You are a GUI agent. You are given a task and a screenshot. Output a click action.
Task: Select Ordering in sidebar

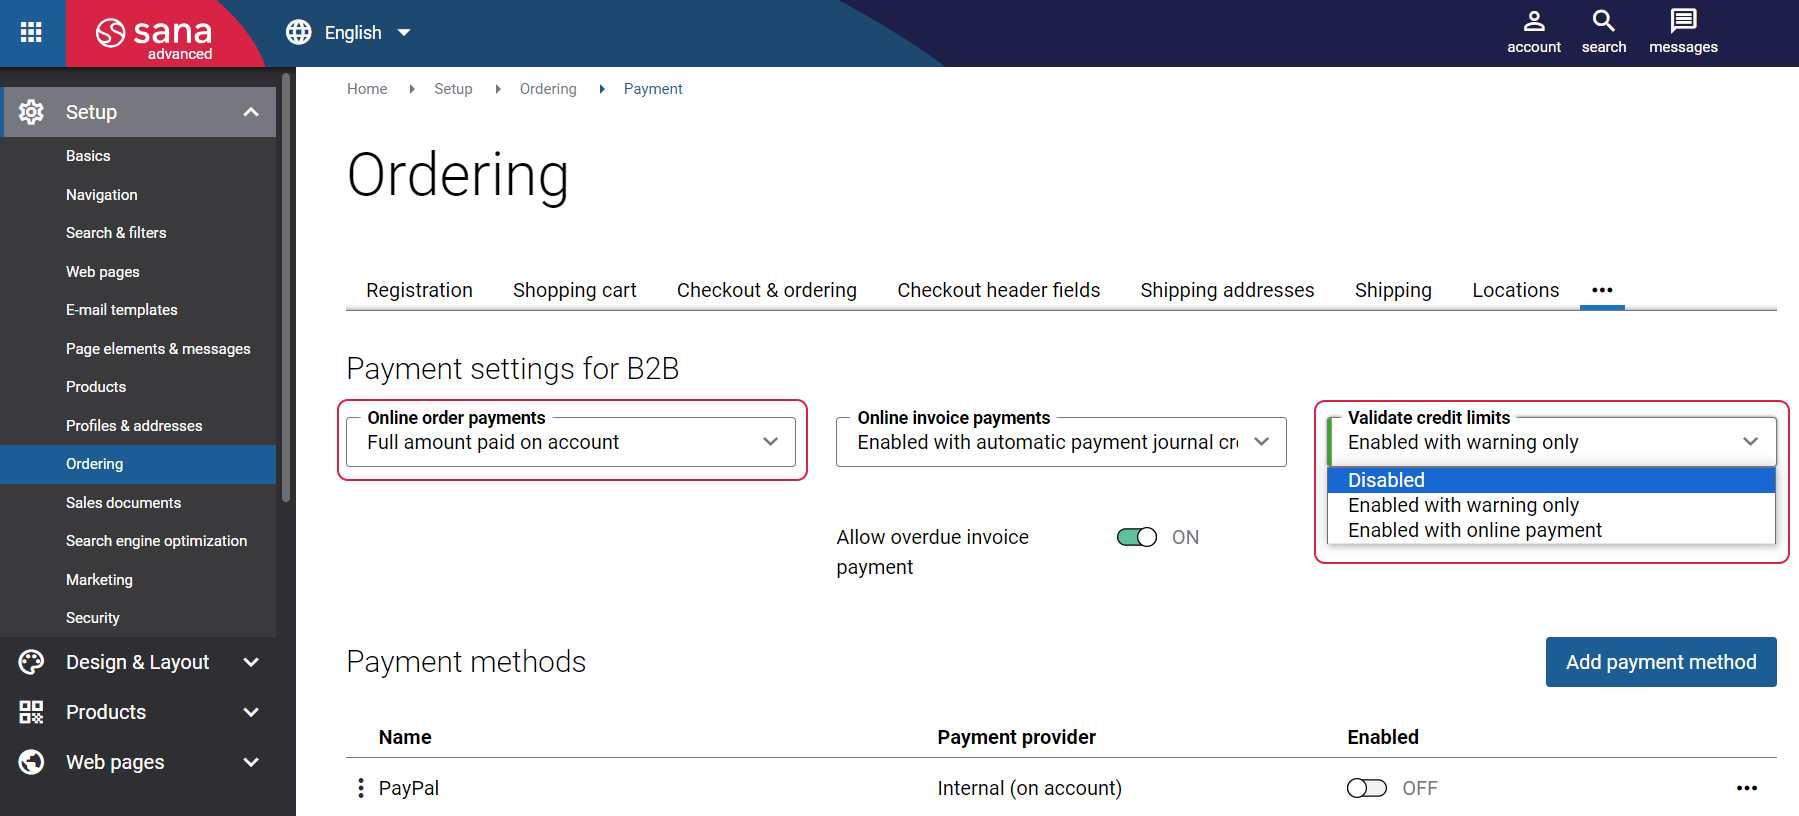pos(138,464)
